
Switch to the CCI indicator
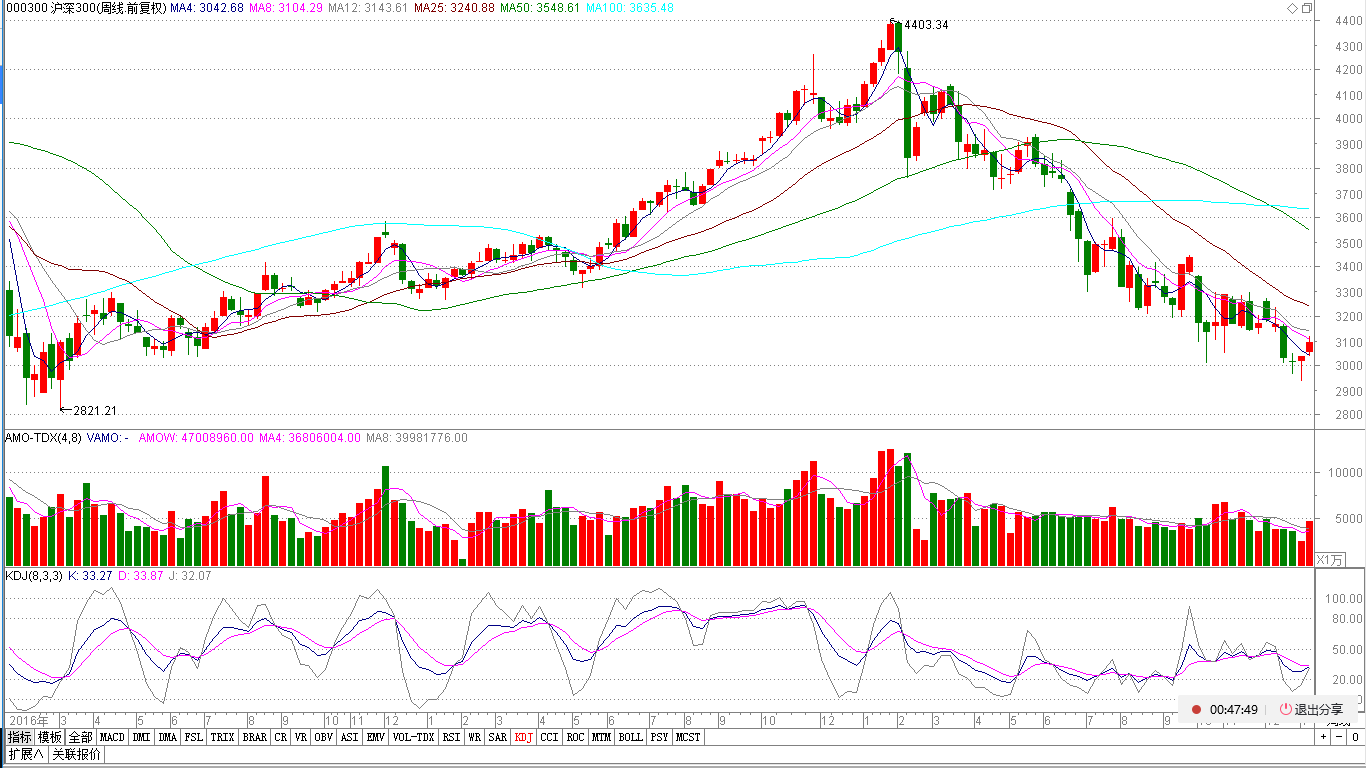coord(550,737)
